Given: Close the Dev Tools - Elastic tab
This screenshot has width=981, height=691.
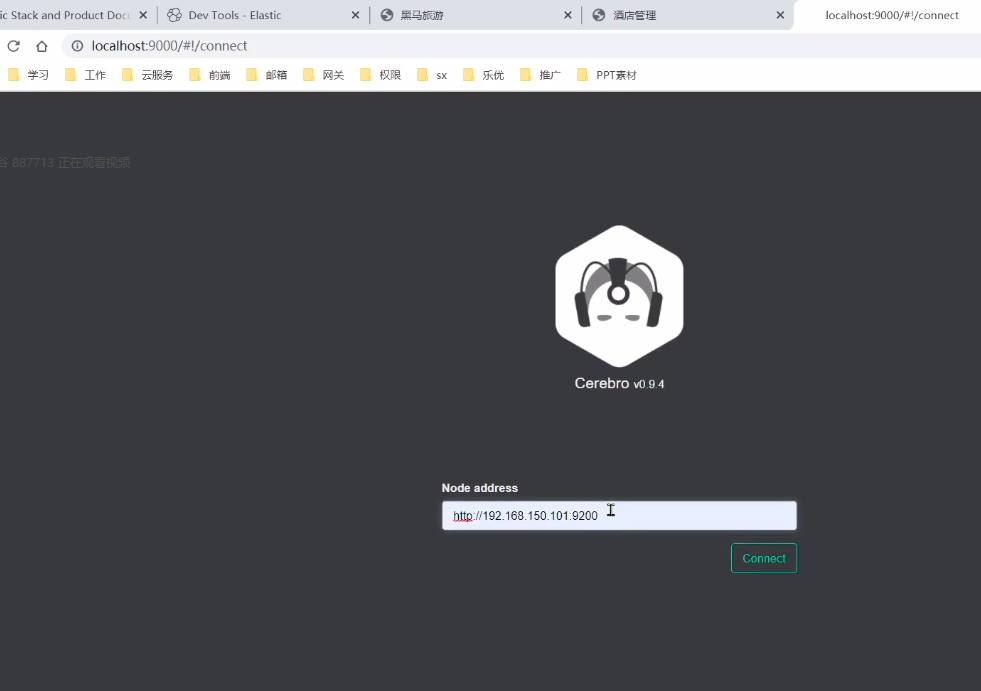Looking at the screenshot, I should [355, 15].
